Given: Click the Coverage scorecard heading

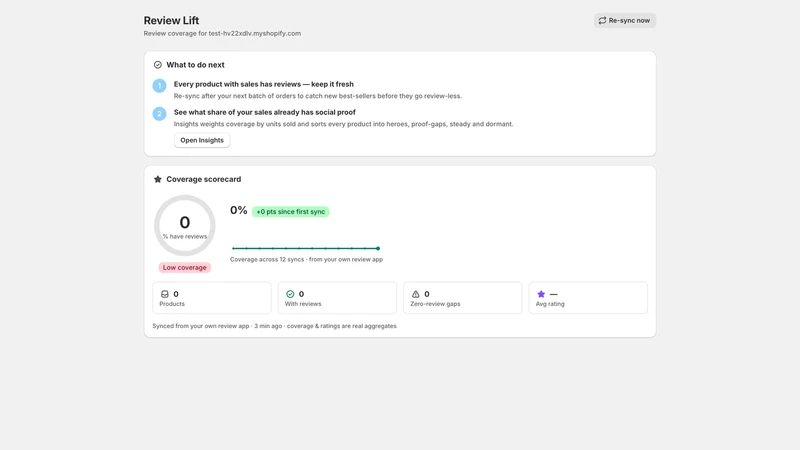Looking at the screenshot, I should pos(204,179).
